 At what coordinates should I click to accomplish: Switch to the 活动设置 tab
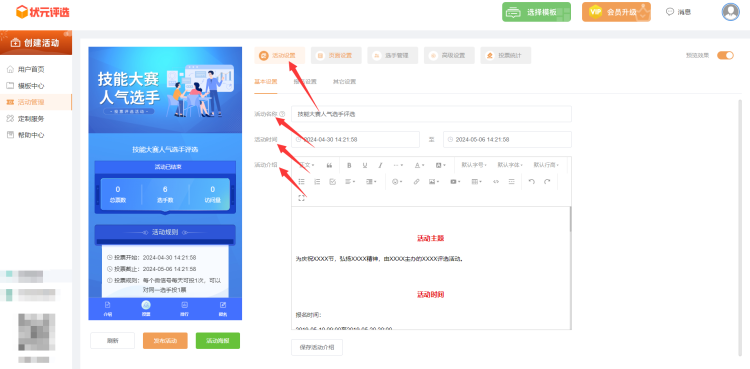click(279, 56)
